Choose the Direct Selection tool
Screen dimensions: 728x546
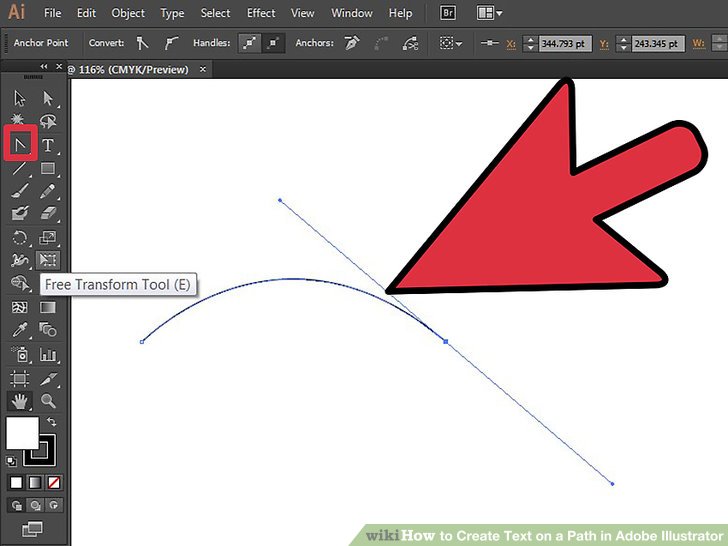point(47,98)
